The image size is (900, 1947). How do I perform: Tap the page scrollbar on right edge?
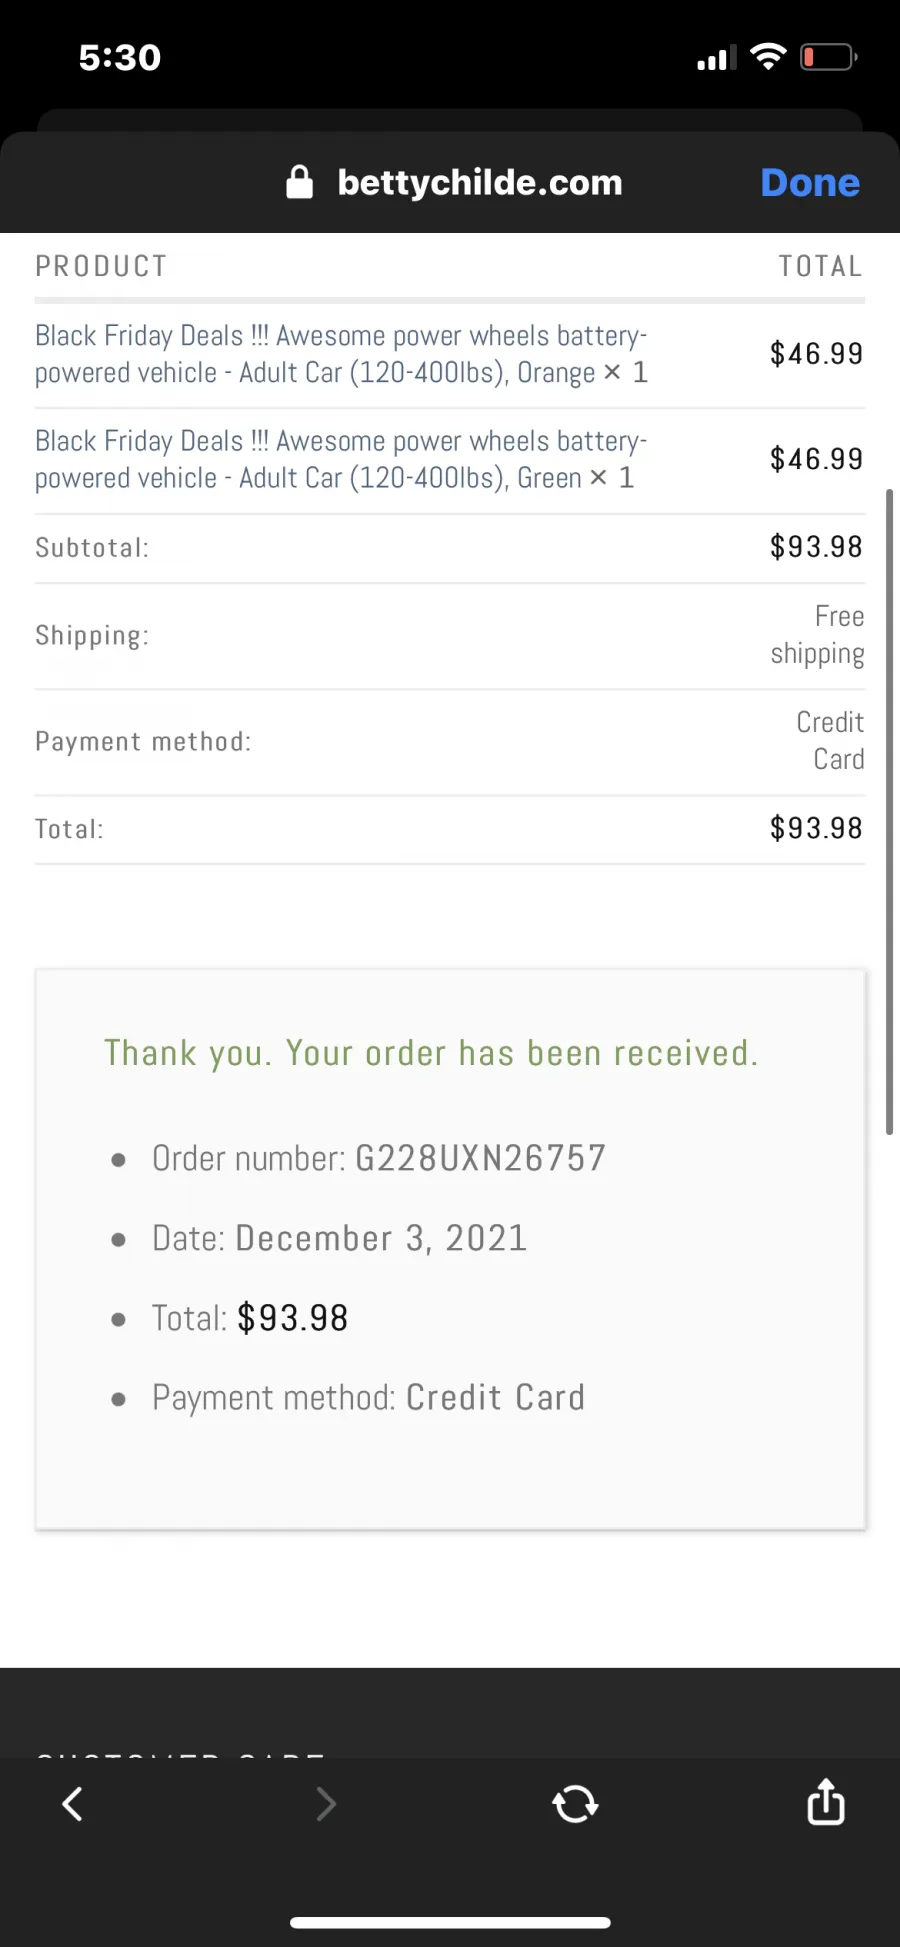889,812
